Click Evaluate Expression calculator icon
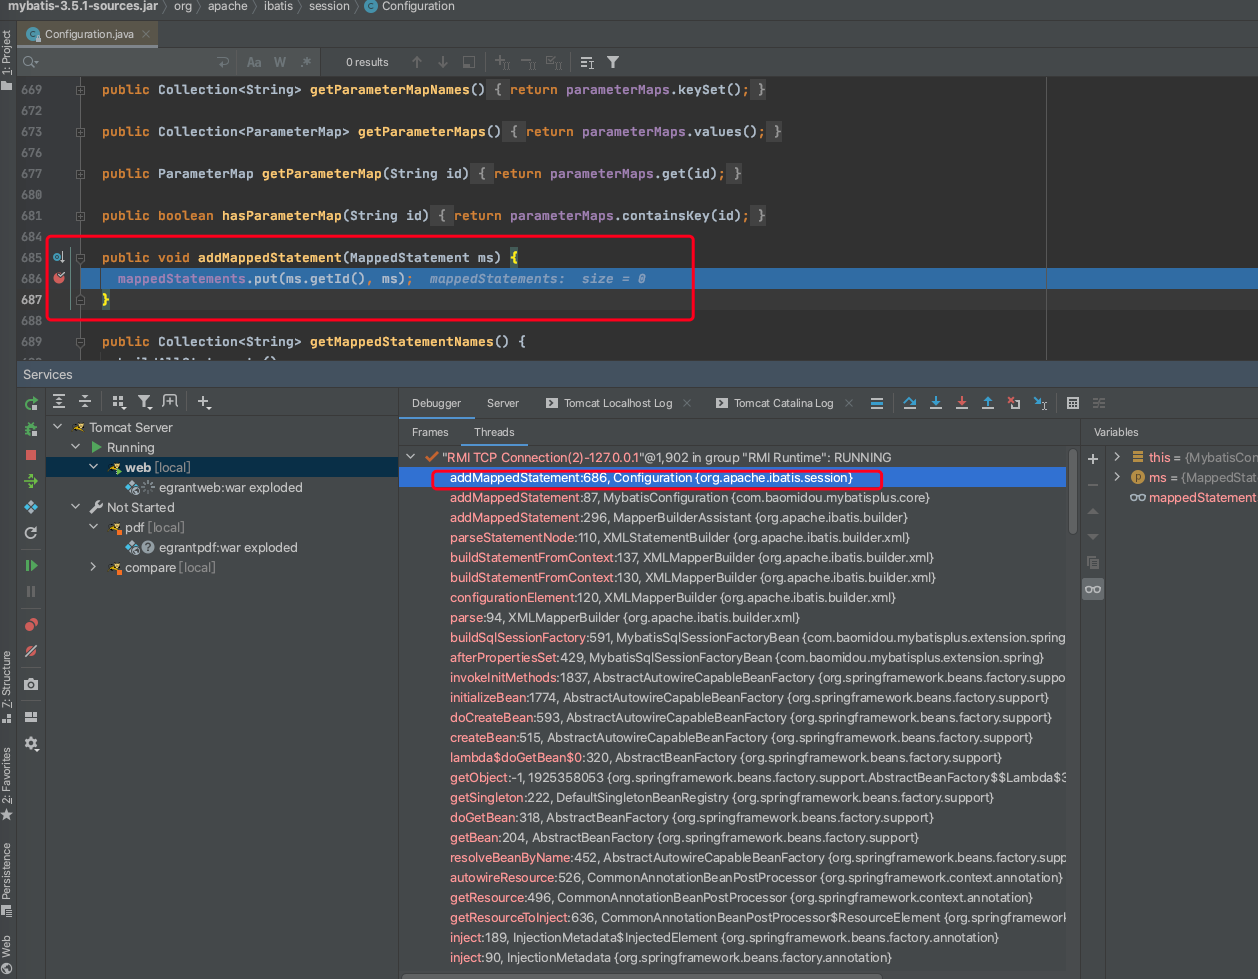This screenshot has width=1258, height=979. pos(1072,403)
